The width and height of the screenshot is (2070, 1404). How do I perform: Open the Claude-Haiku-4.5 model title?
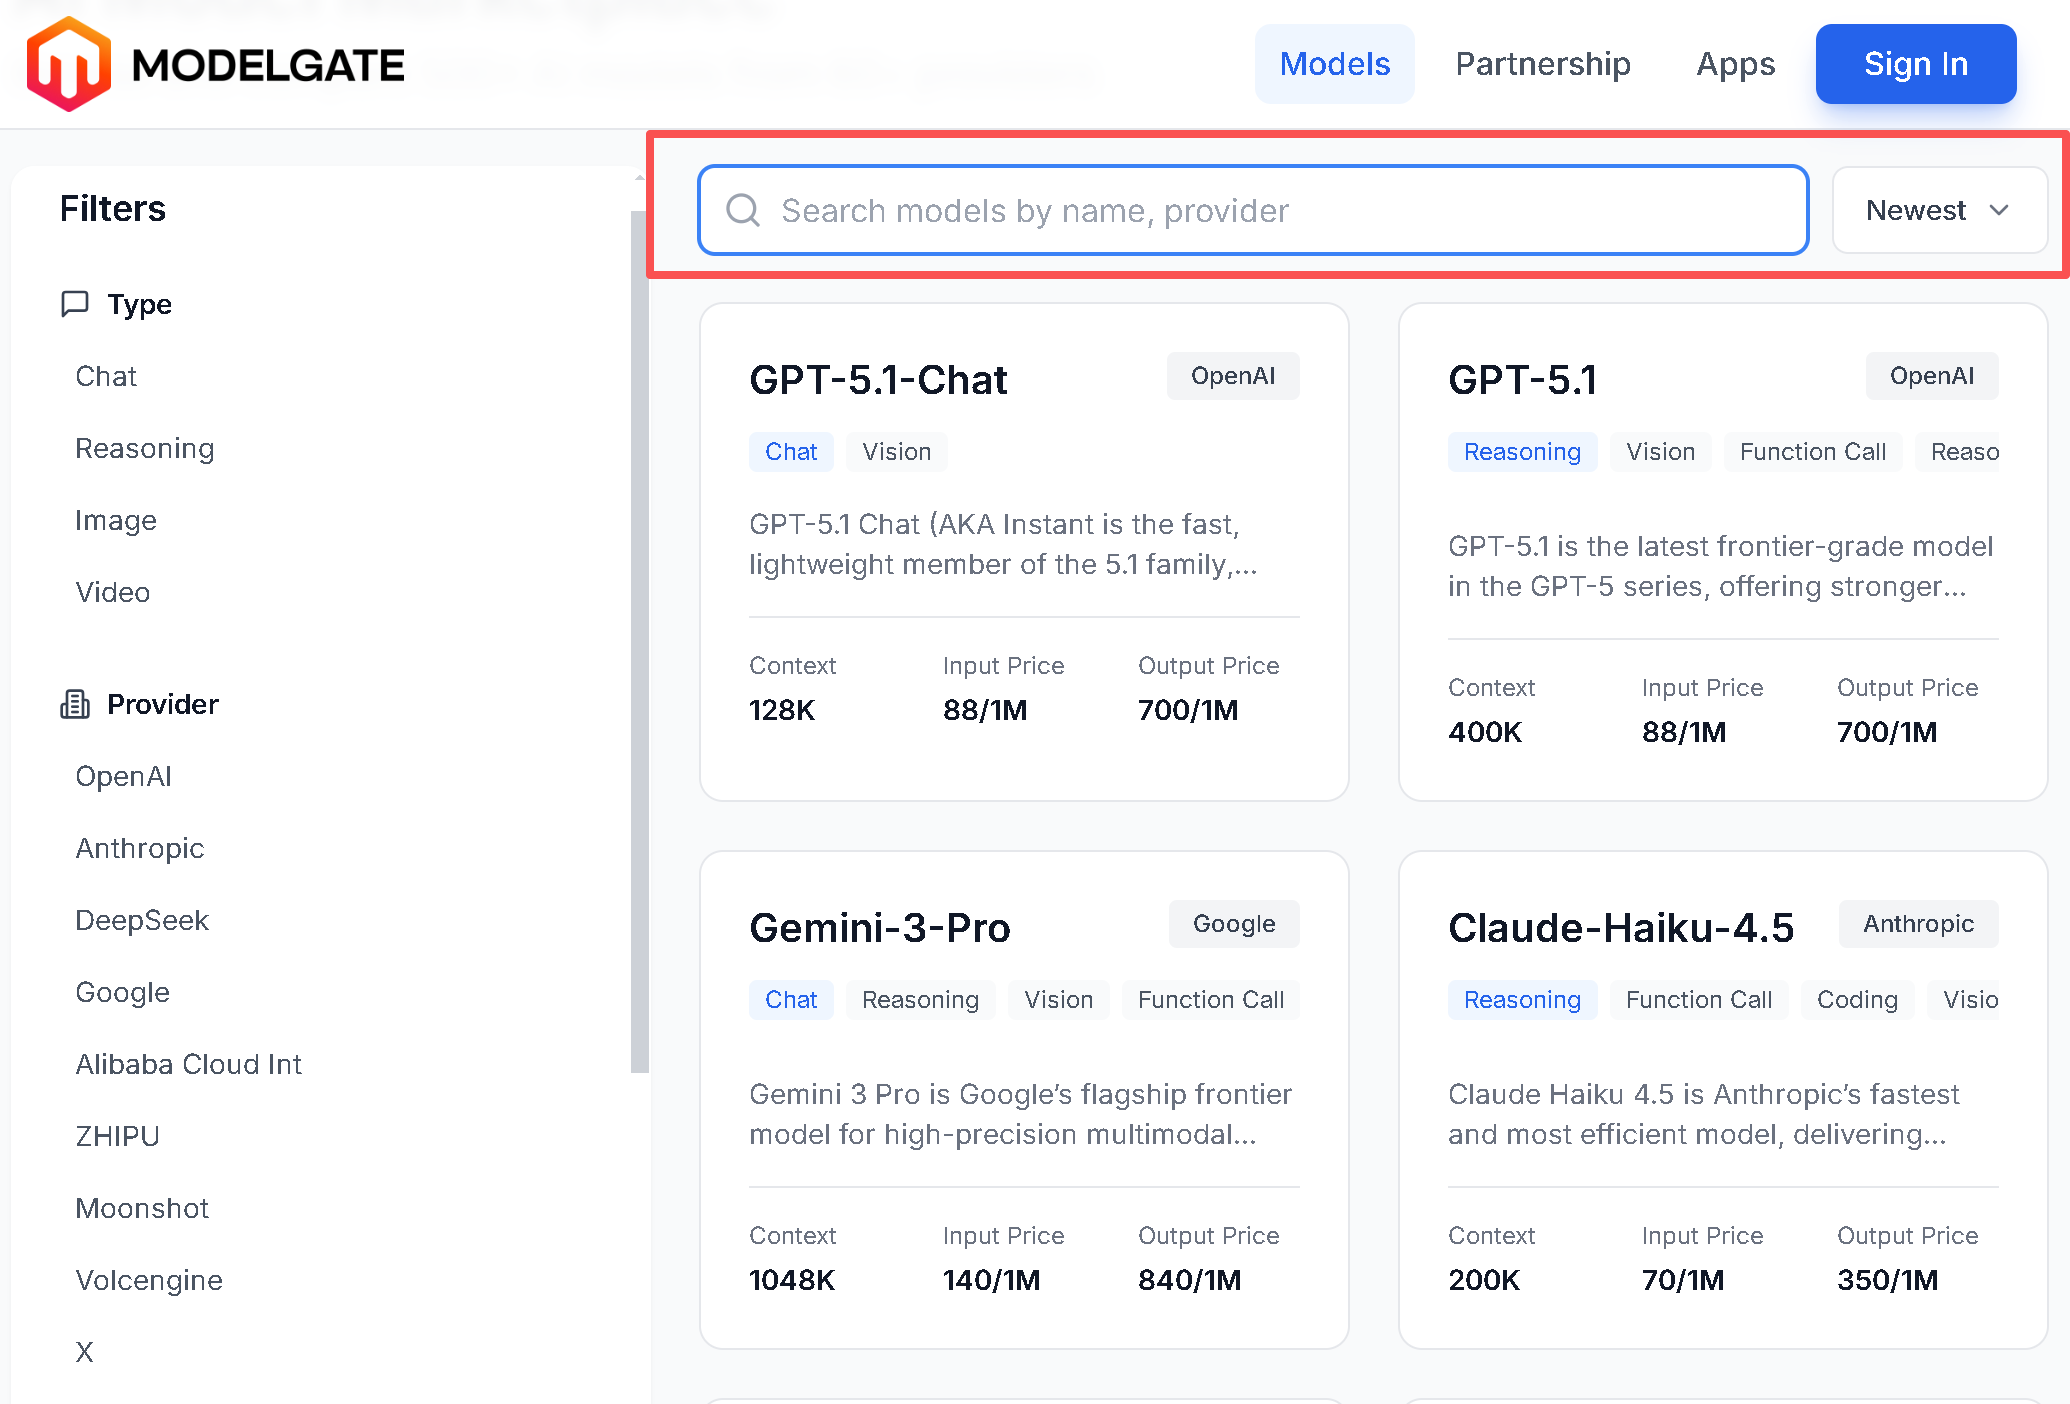pos(1620,928)
